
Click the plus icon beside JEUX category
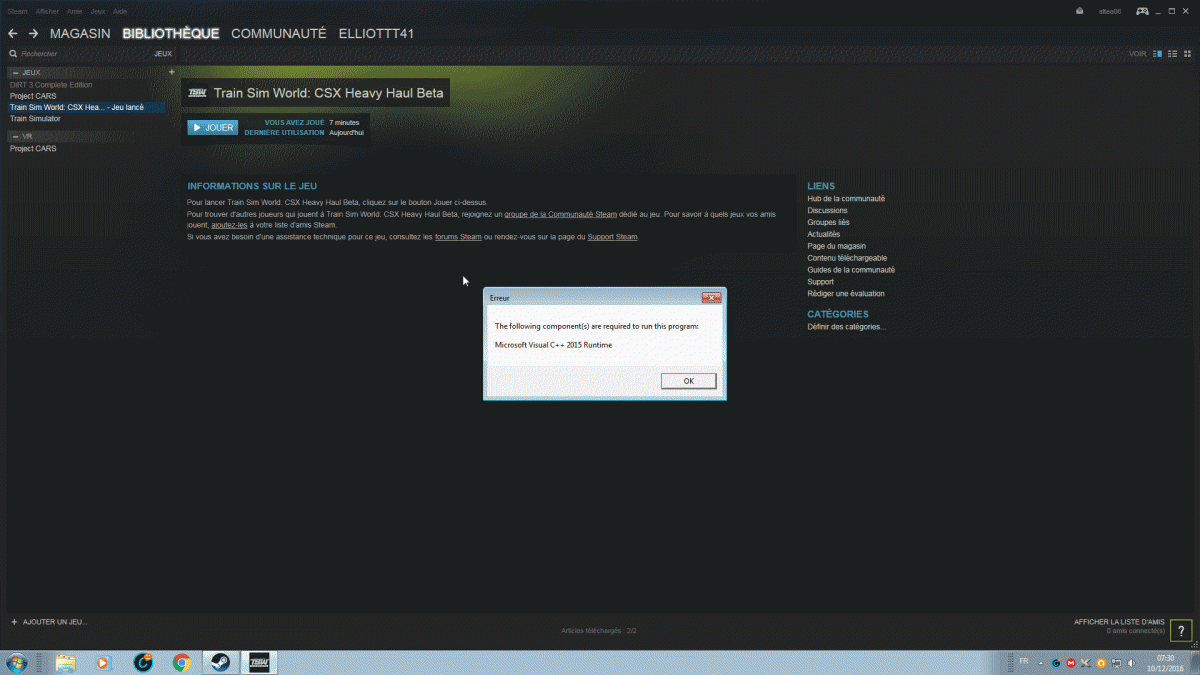pyautogui.click(x=172, y=72)
